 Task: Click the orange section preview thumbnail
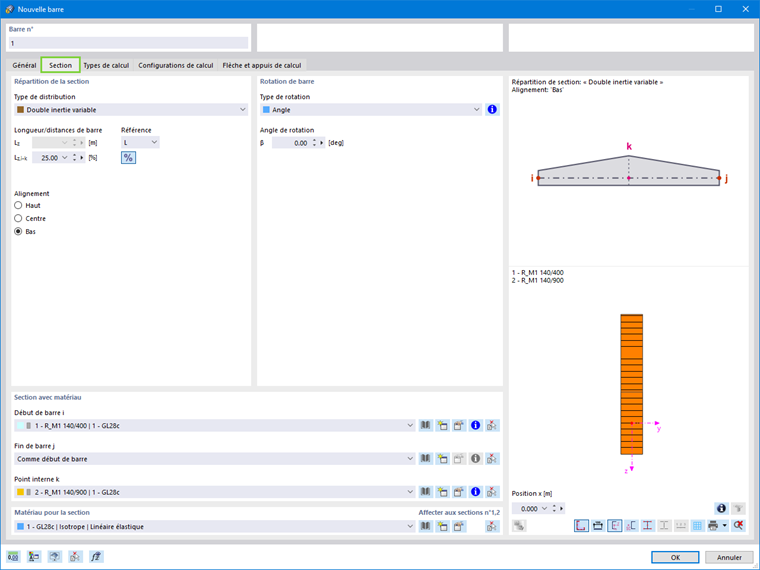click(632, 384)
